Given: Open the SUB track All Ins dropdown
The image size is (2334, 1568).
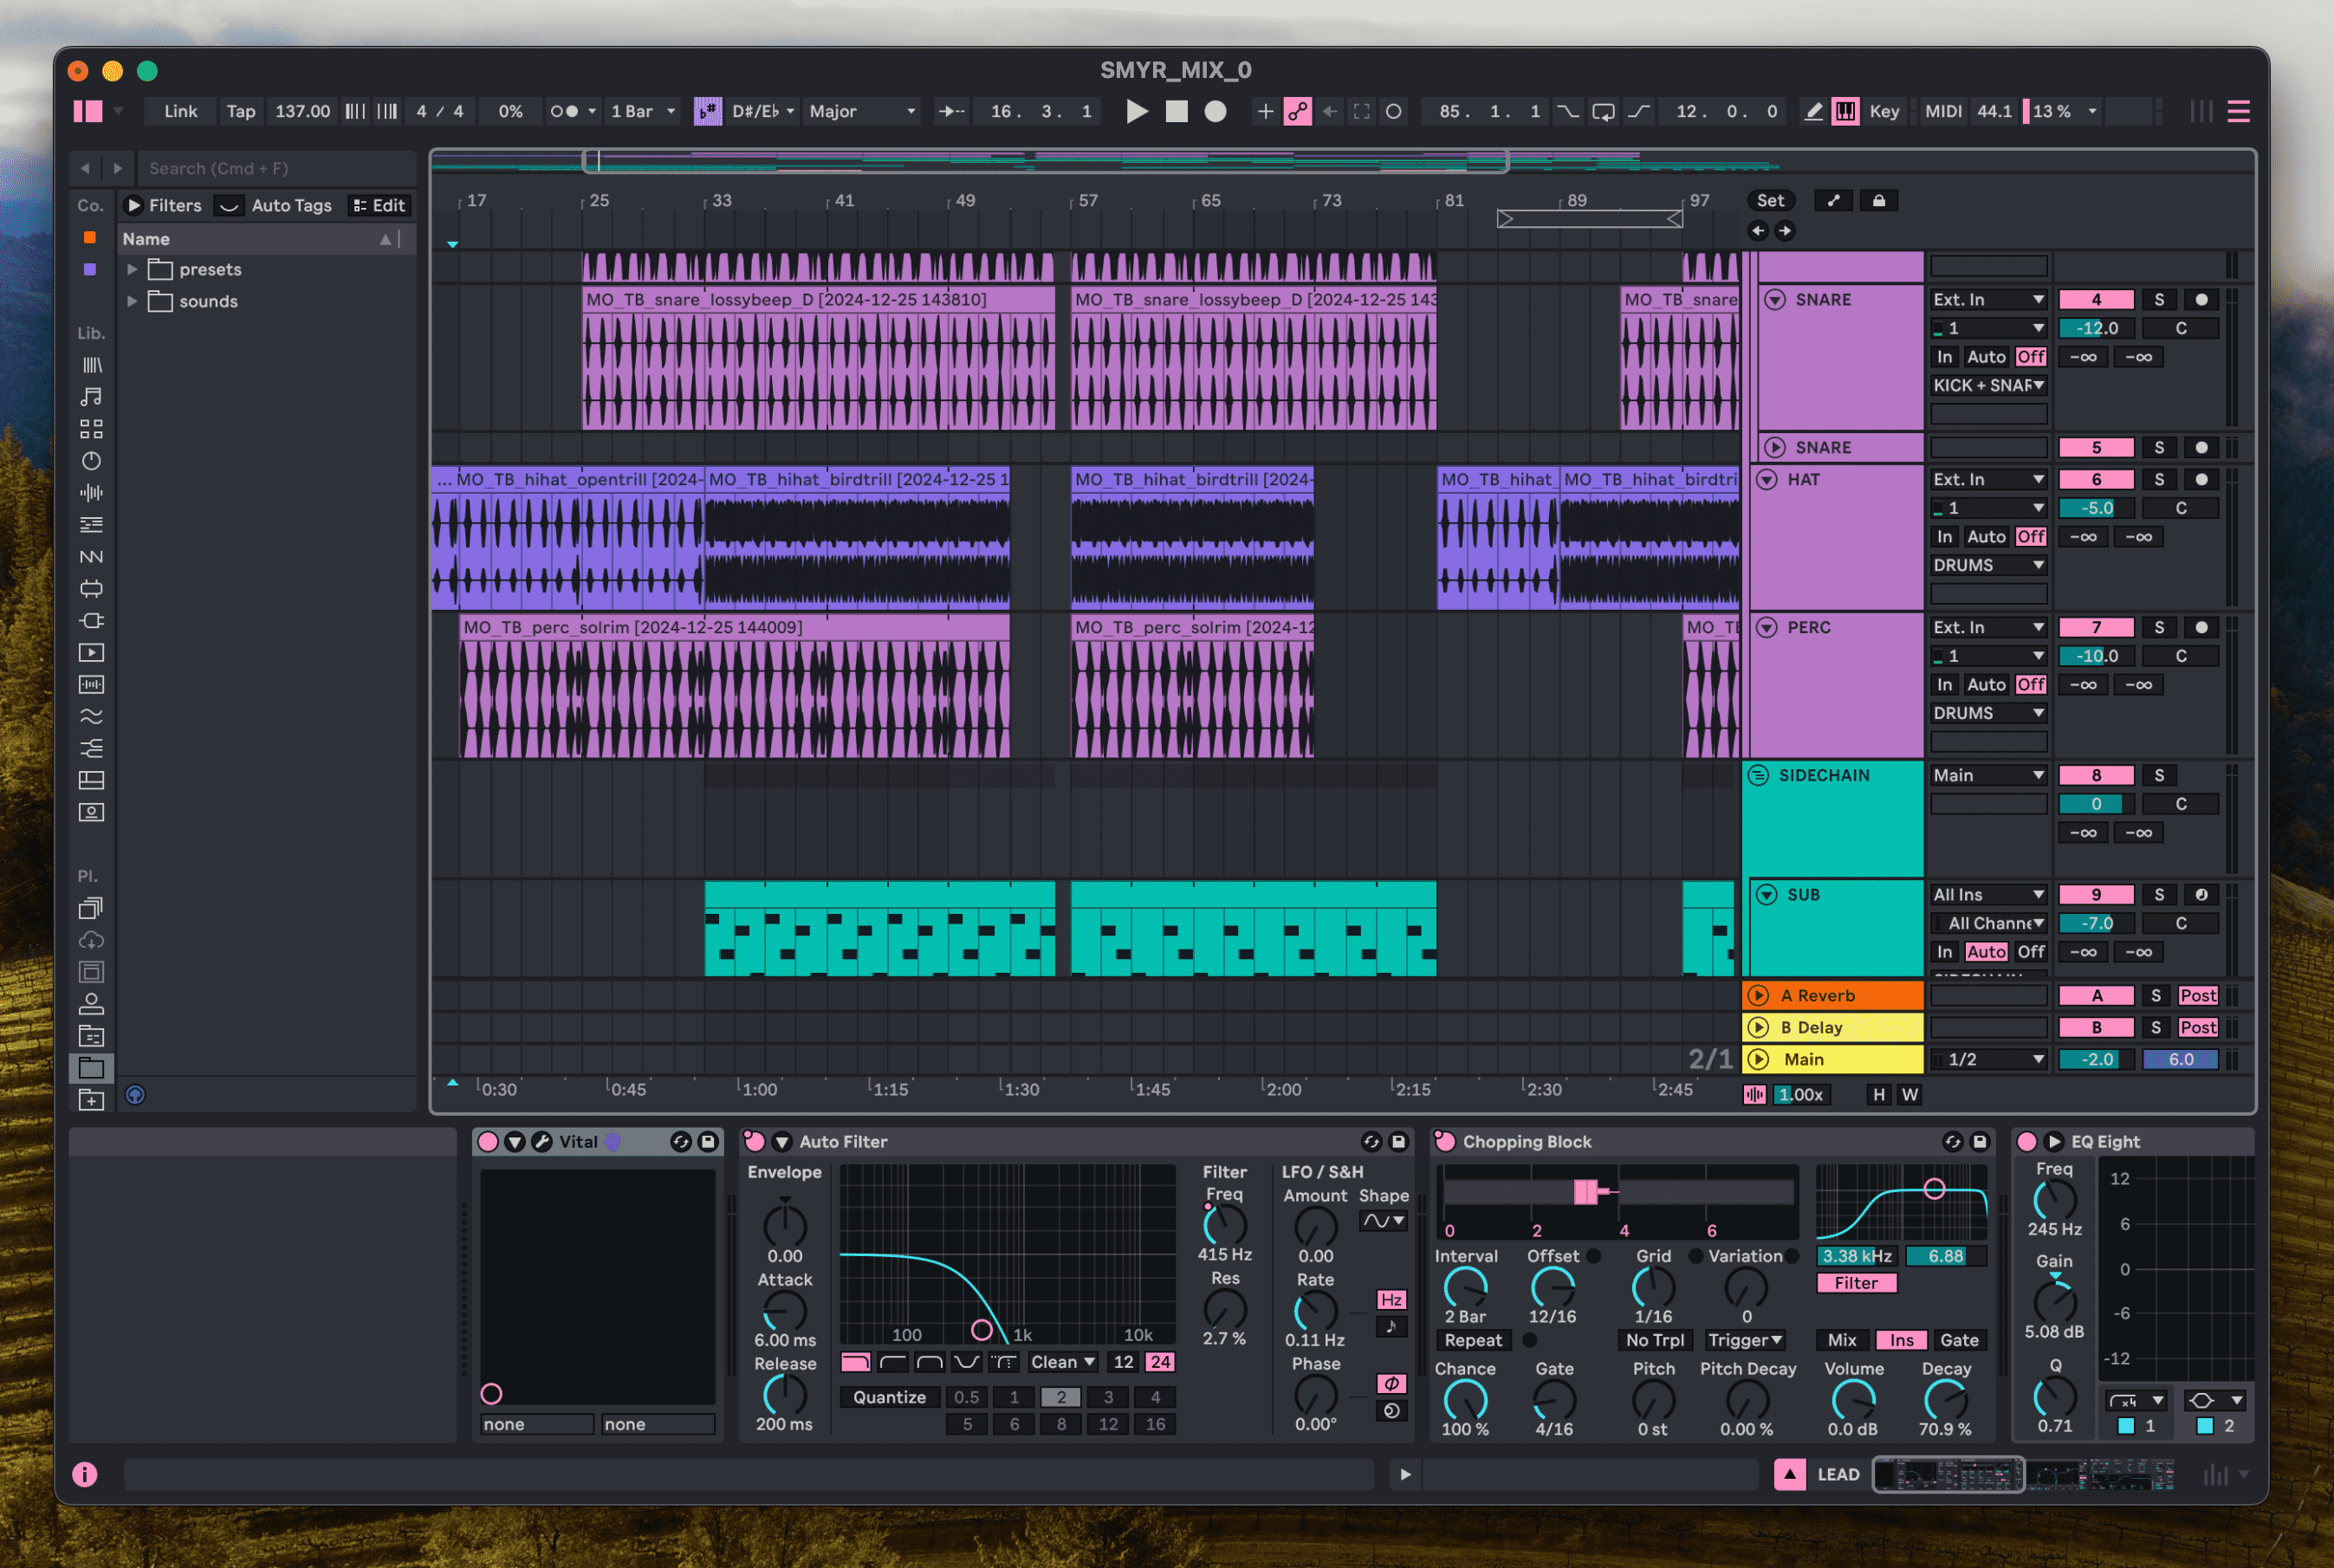Looking at the screenshot, I should pyautogui.click(x=1988, y=894).
